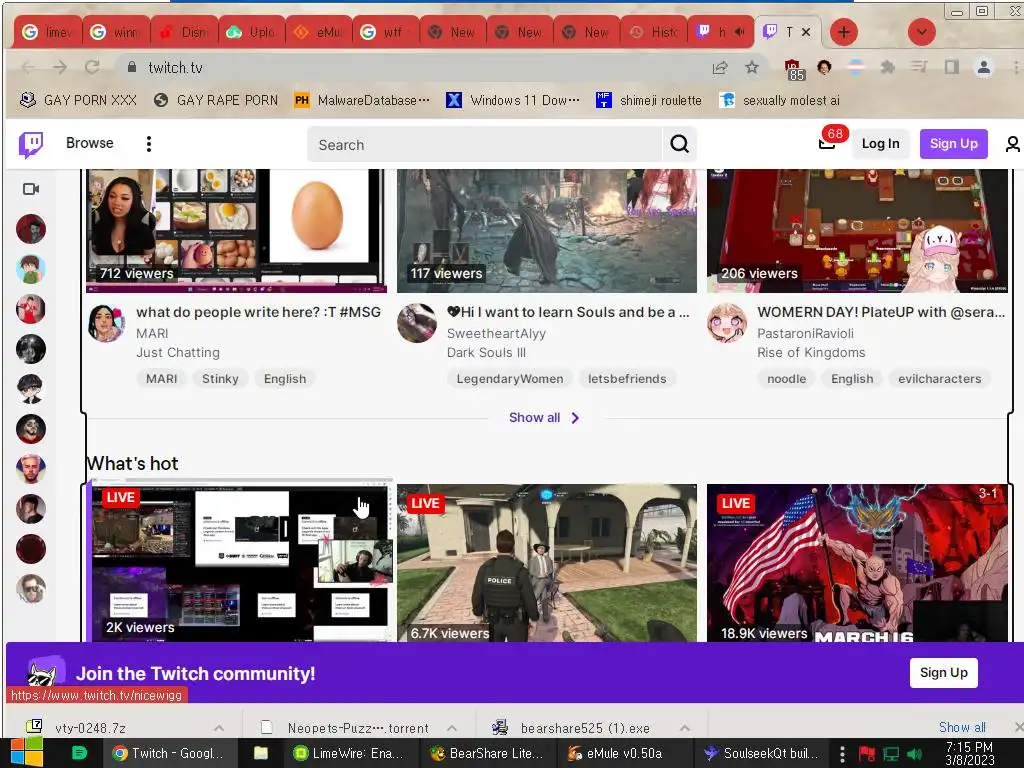1024x768 pixels.
Task: Show hidden taskbar items via three dots
Action: tap(842, 754)
